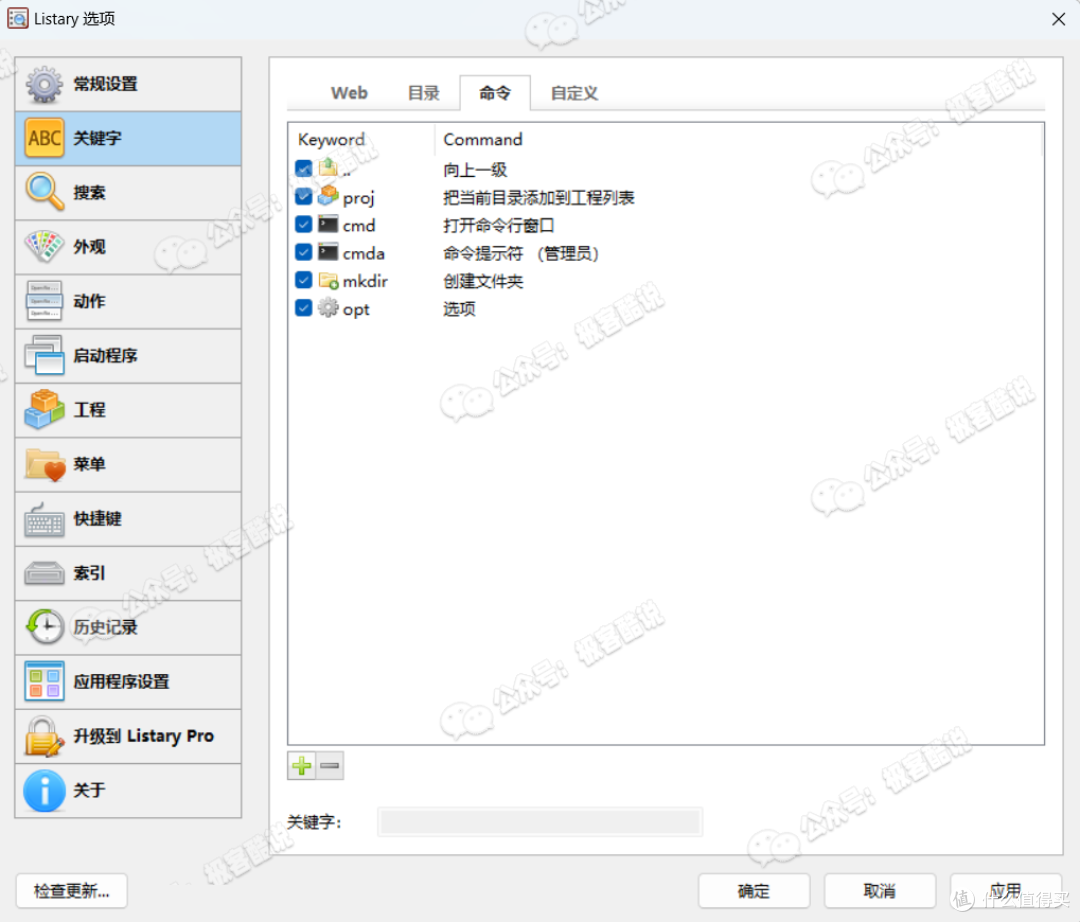Uncheck the proj keyword checkbox
The width and height of the screenshot is (1080, 922).
click(304, 197)
